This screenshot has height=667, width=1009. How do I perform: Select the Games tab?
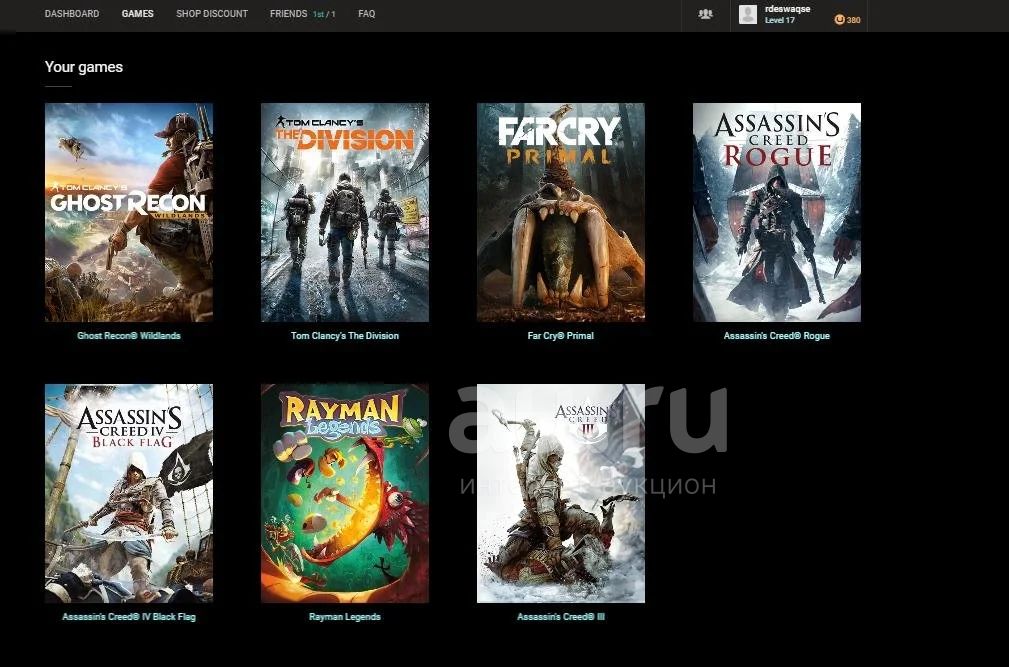[138, 14]
